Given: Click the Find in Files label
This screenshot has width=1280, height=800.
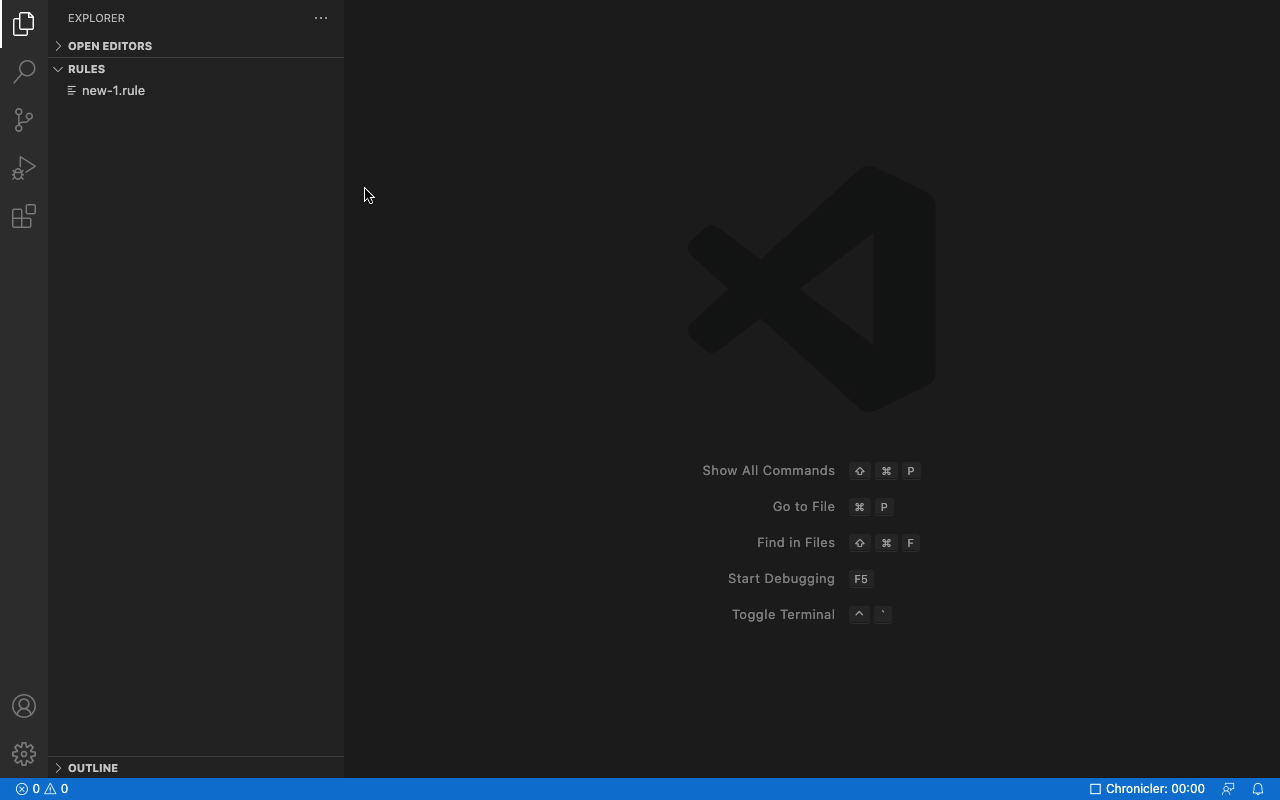Looking at the screenshot, I should pyautogui.click(x=796, y=543).
